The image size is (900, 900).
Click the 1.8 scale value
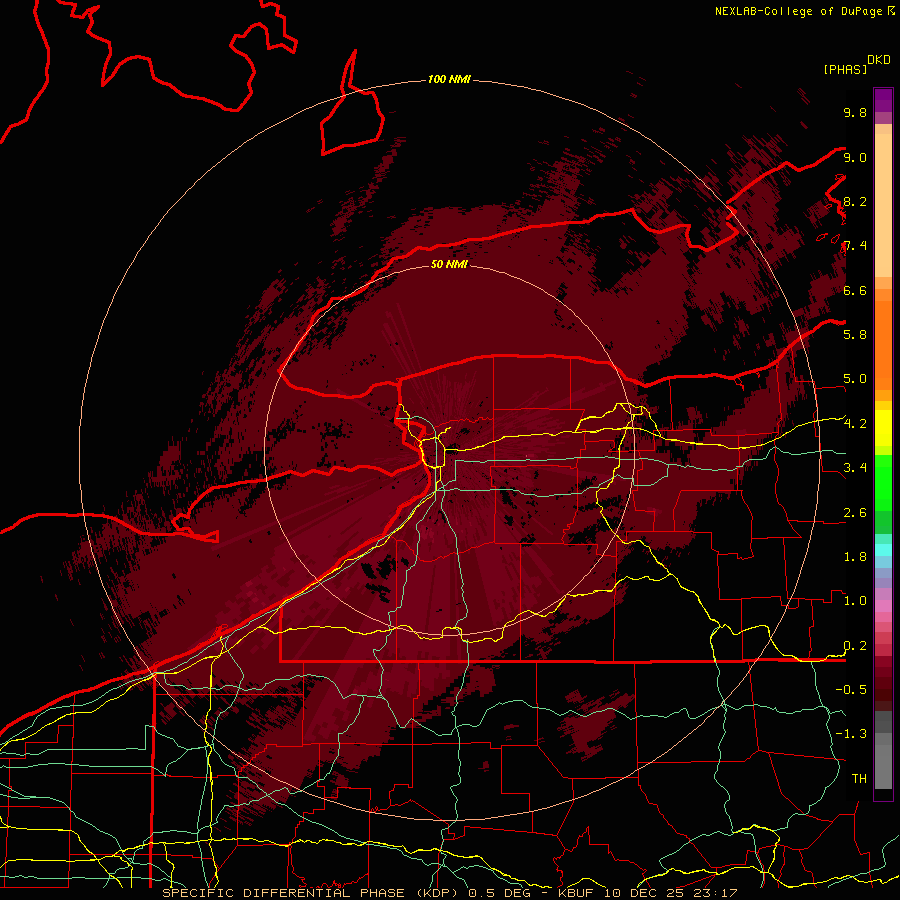pos(855,556)
